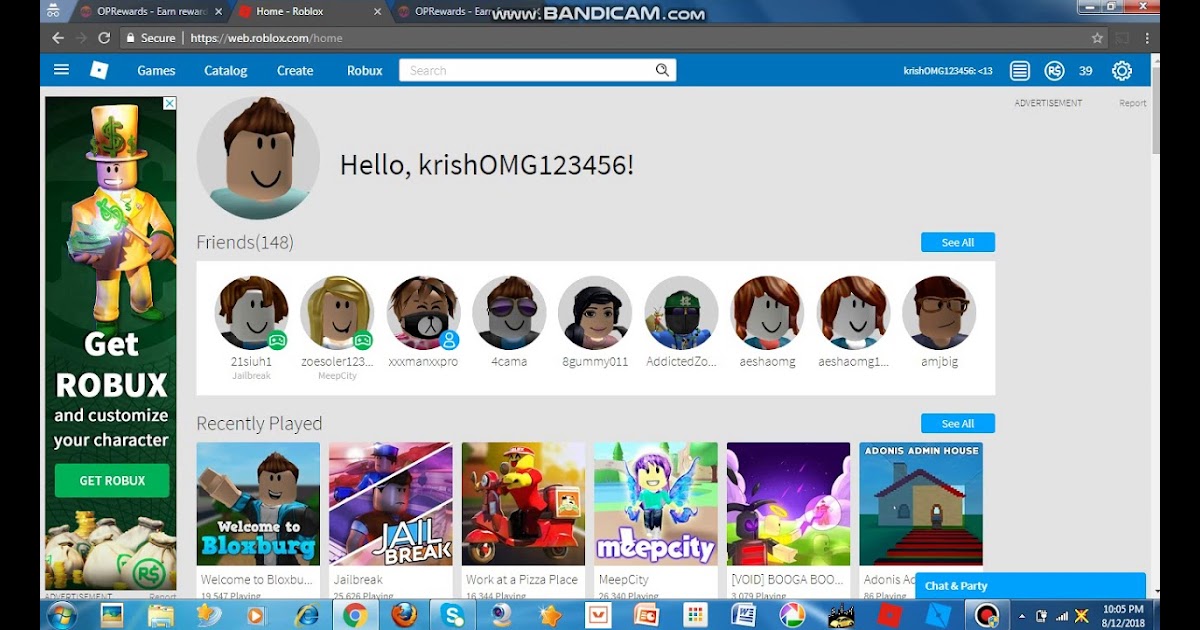Go back with browser back arrow
This screenshot has height=630, width=1200.
57,38
